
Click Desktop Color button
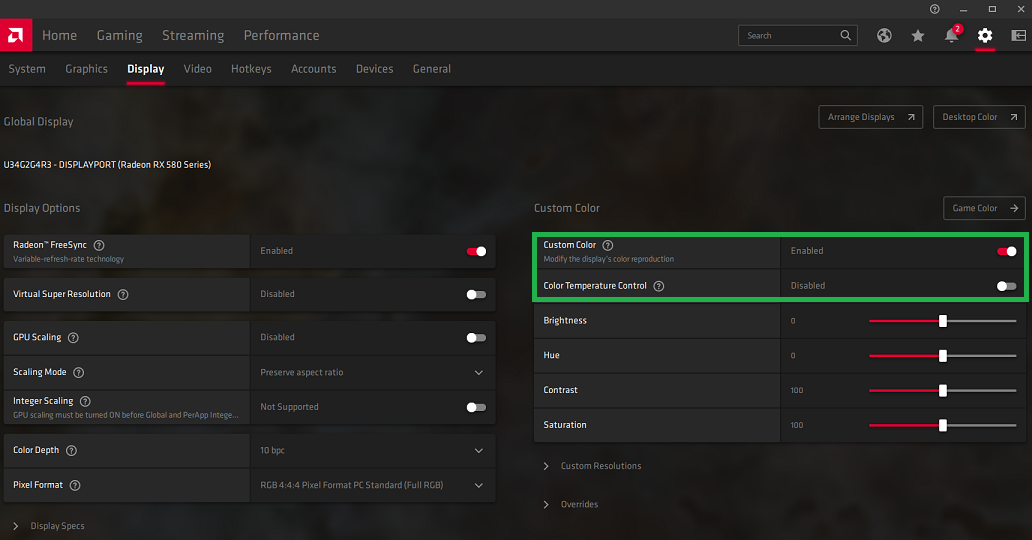(x=979, y=117)
